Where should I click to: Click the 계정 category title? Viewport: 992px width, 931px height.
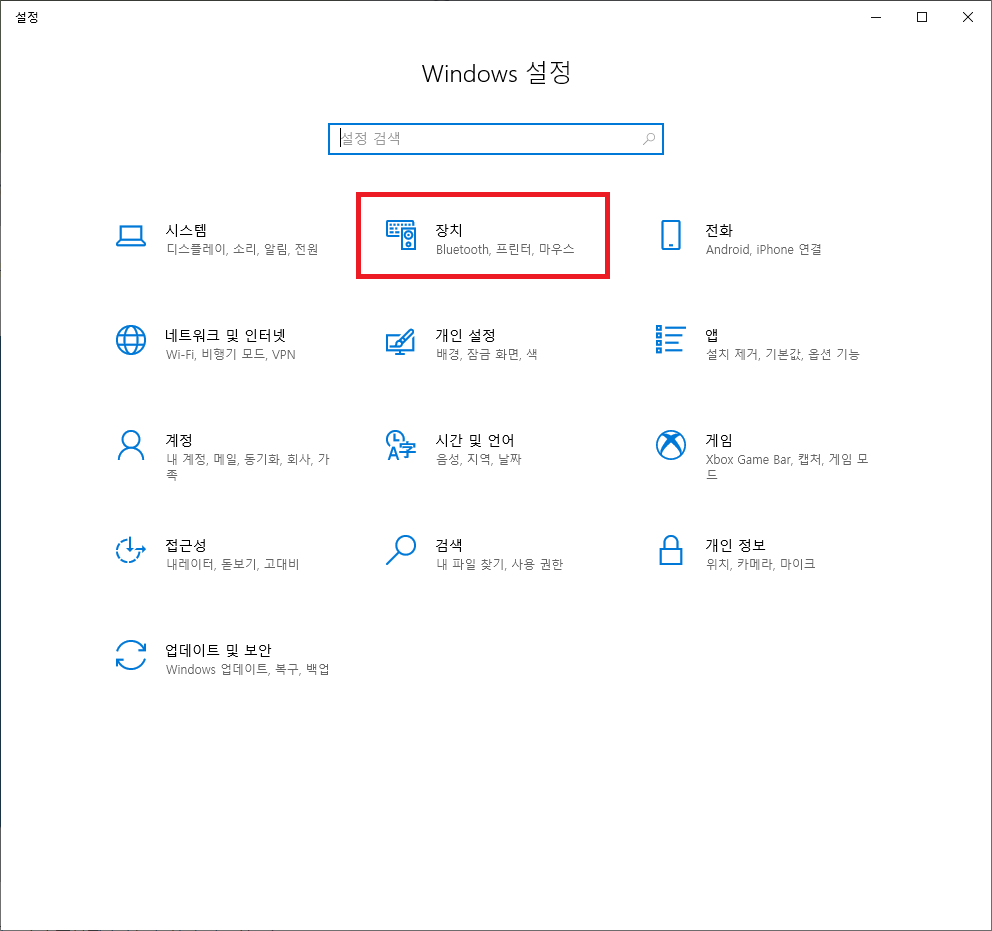coord(178,440)
